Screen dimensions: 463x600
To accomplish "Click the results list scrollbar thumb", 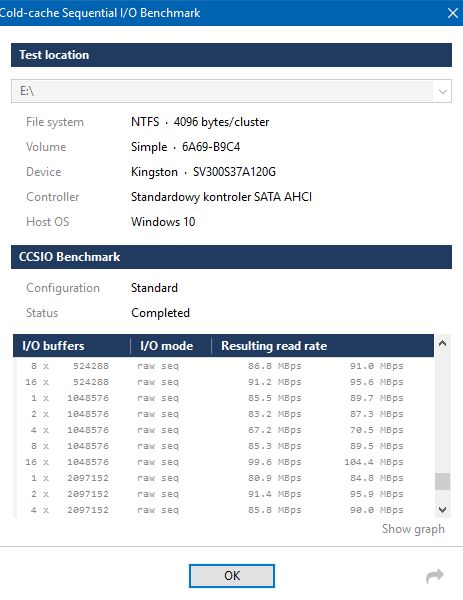I will [442, 481].
